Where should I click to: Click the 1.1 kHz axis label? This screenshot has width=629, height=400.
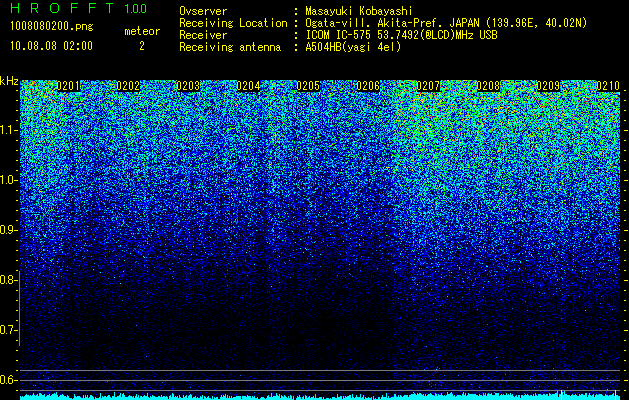click(8, 130)
